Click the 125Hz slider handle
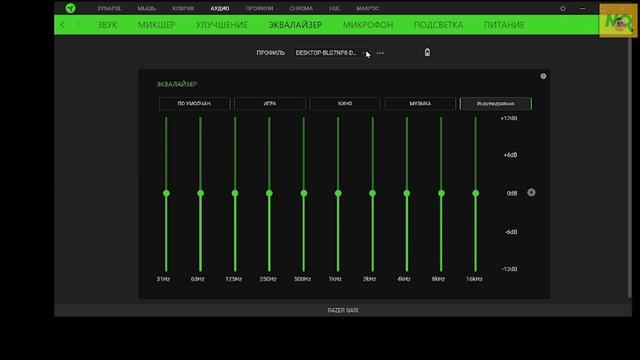Viewport: 640px width, 360px height. click(x=235, y=193)
